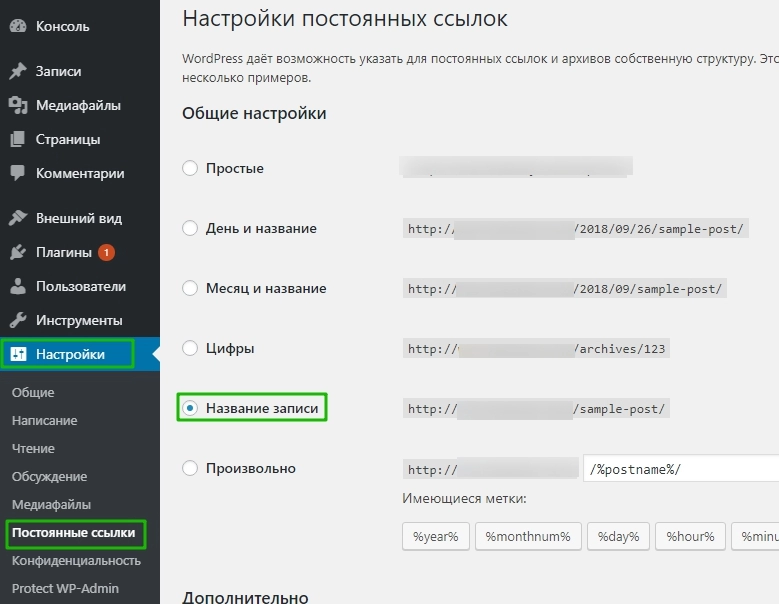
Task: Go to Конфиденциальность submenu
Action: pyautogui.click(x=77, y=561)
